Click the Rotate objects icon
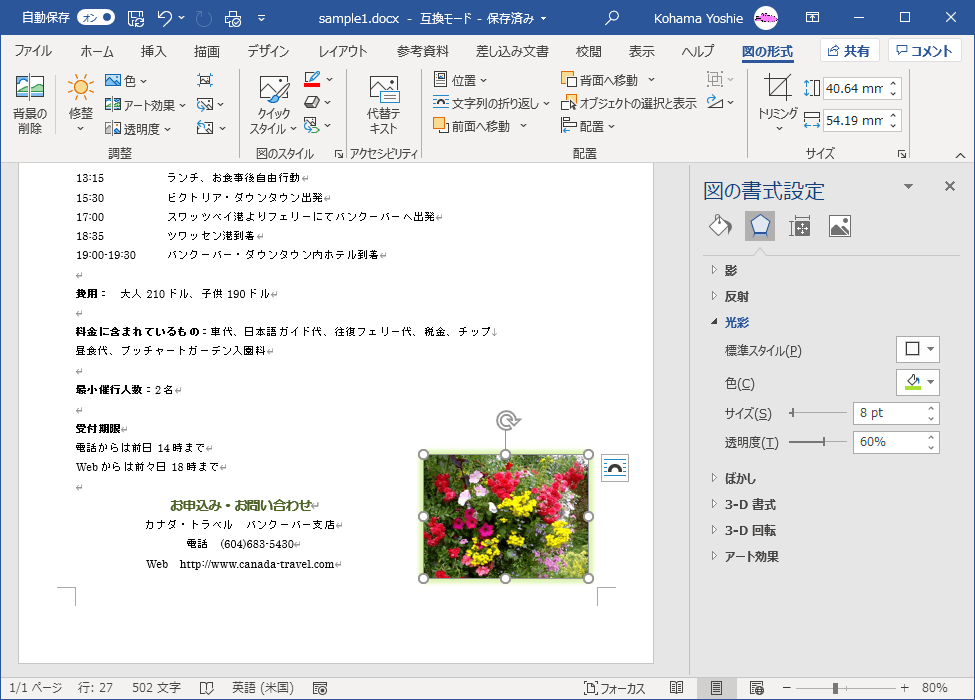The height and width of the screenshot is (700, 975). [715, 103]
